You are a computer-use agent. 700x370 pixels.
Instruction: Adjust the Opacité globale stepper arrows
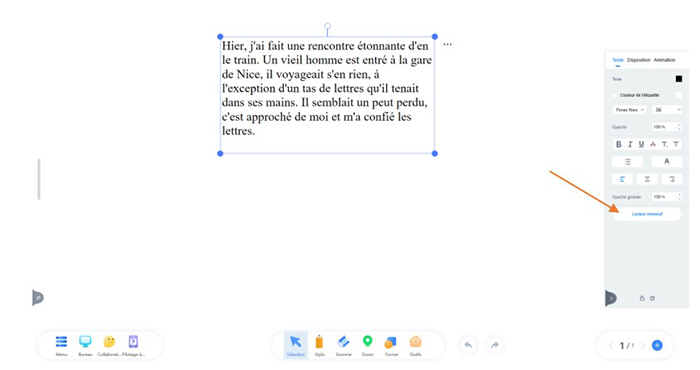[679, 197]
